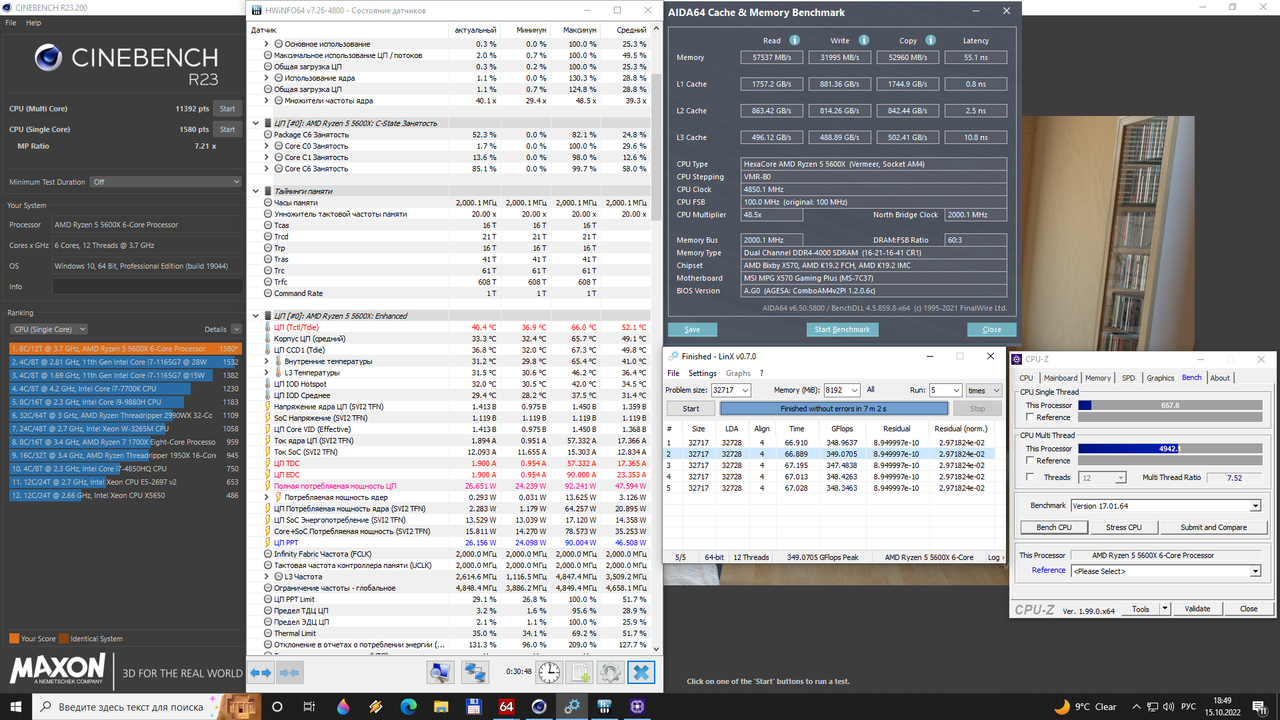Open Microsoft Edge from taskbar
Image resolution: width=1280 pixels, height=720 pixels.
[408, 706]
